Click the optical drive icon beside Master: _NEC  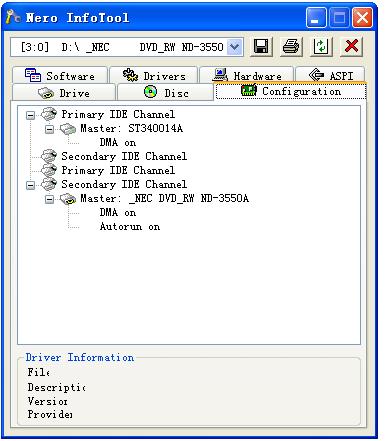pos(68,199)
